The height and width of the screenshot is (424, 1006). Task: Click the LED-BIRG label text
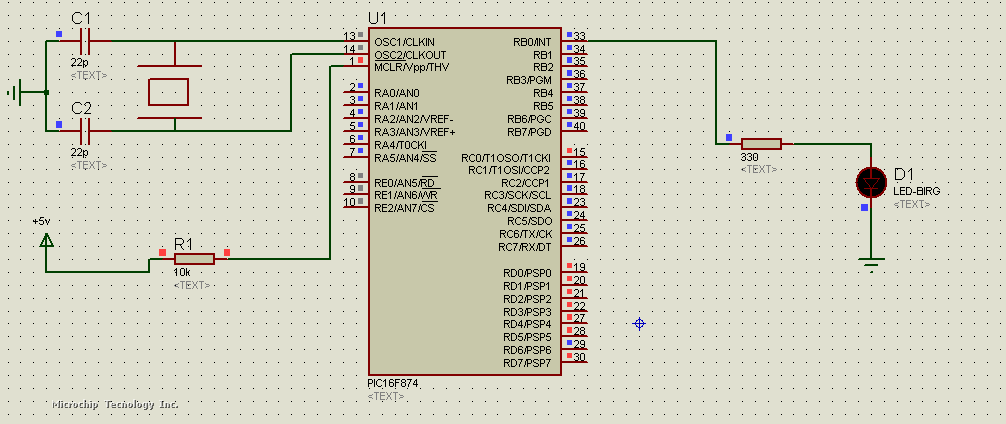point(916,190)
